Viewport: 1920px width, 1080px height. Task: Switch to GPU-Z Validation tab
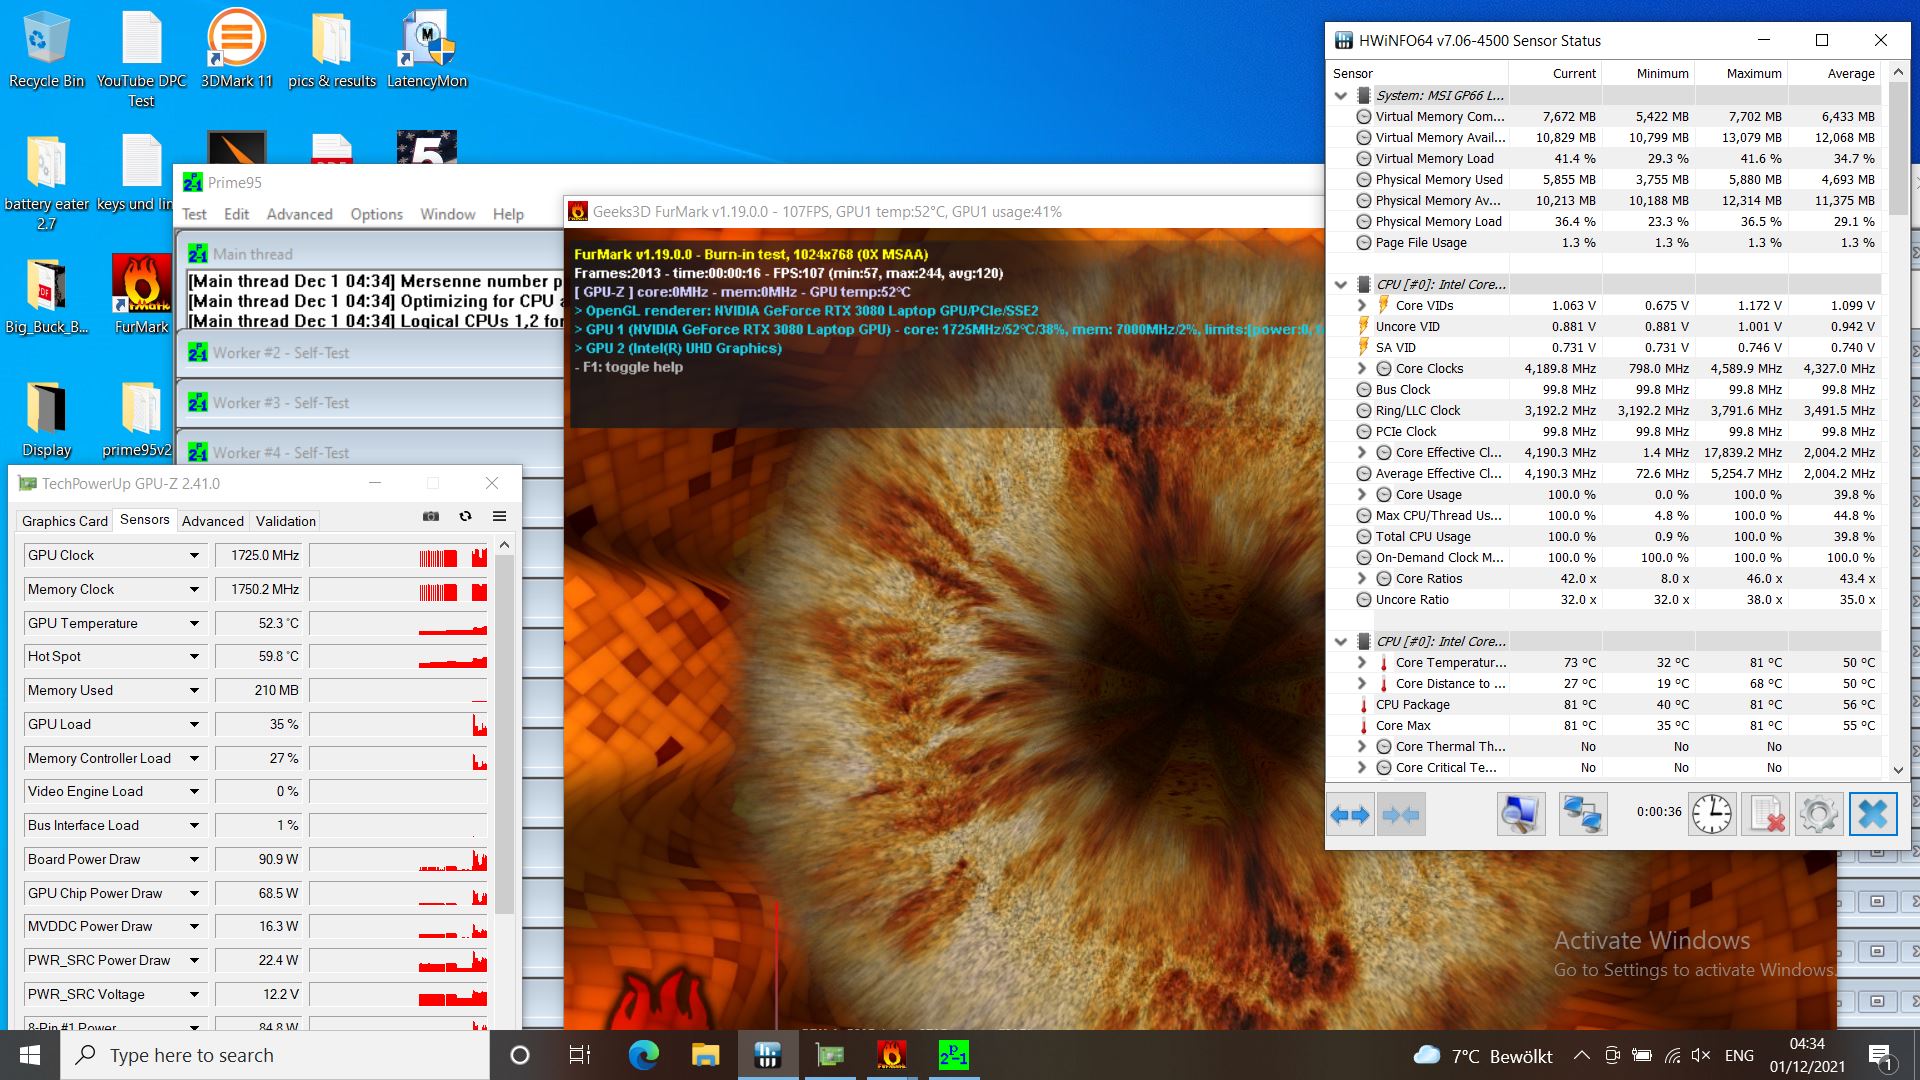pos(285,521)
